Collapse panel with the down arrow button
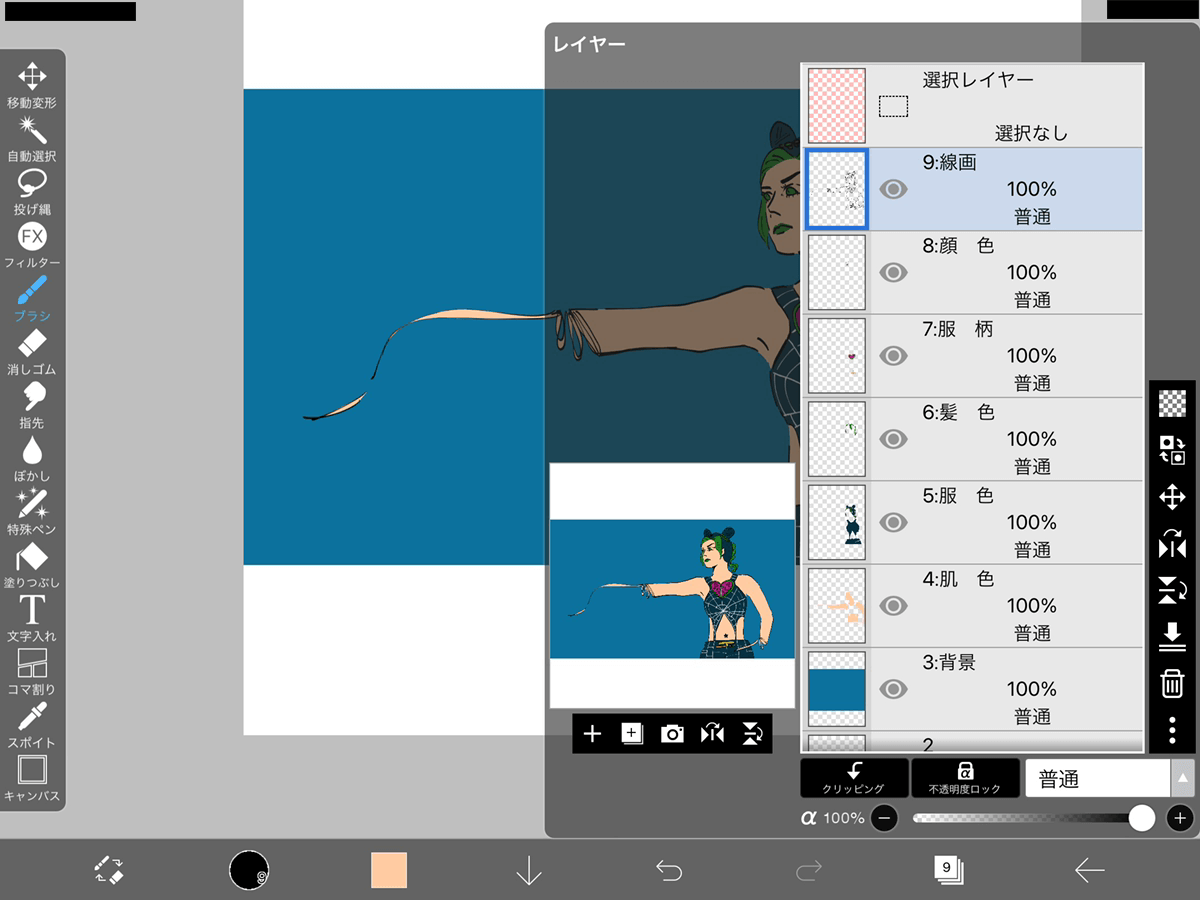 pos(529,871)
